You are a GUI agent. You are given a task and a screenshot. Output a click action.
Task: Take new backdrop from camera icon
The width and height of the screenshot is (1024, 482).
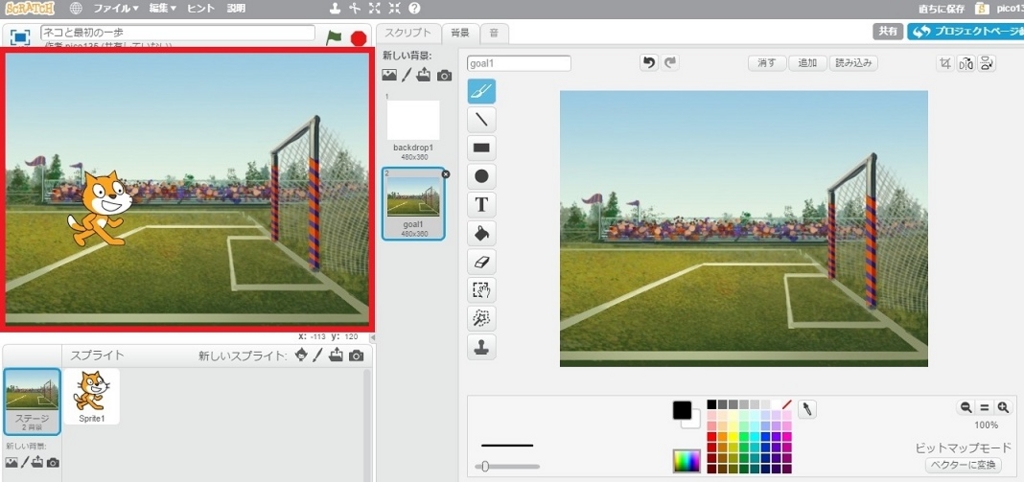point(444,76)
